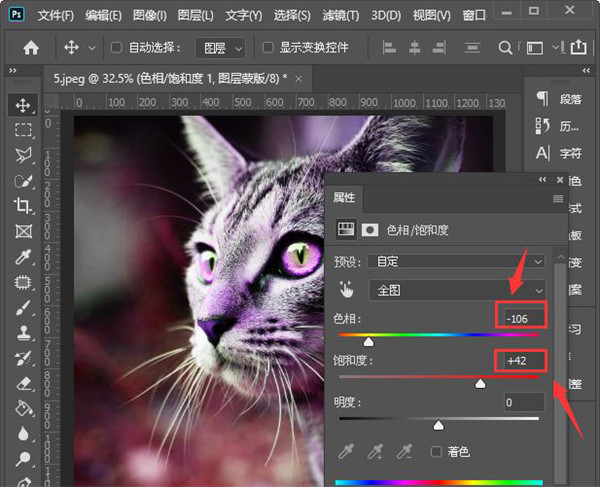Click the 饱和度 saturation slider handle
Image resolution: width=600 pixels, height=487 pixels.
click(480, 383)
